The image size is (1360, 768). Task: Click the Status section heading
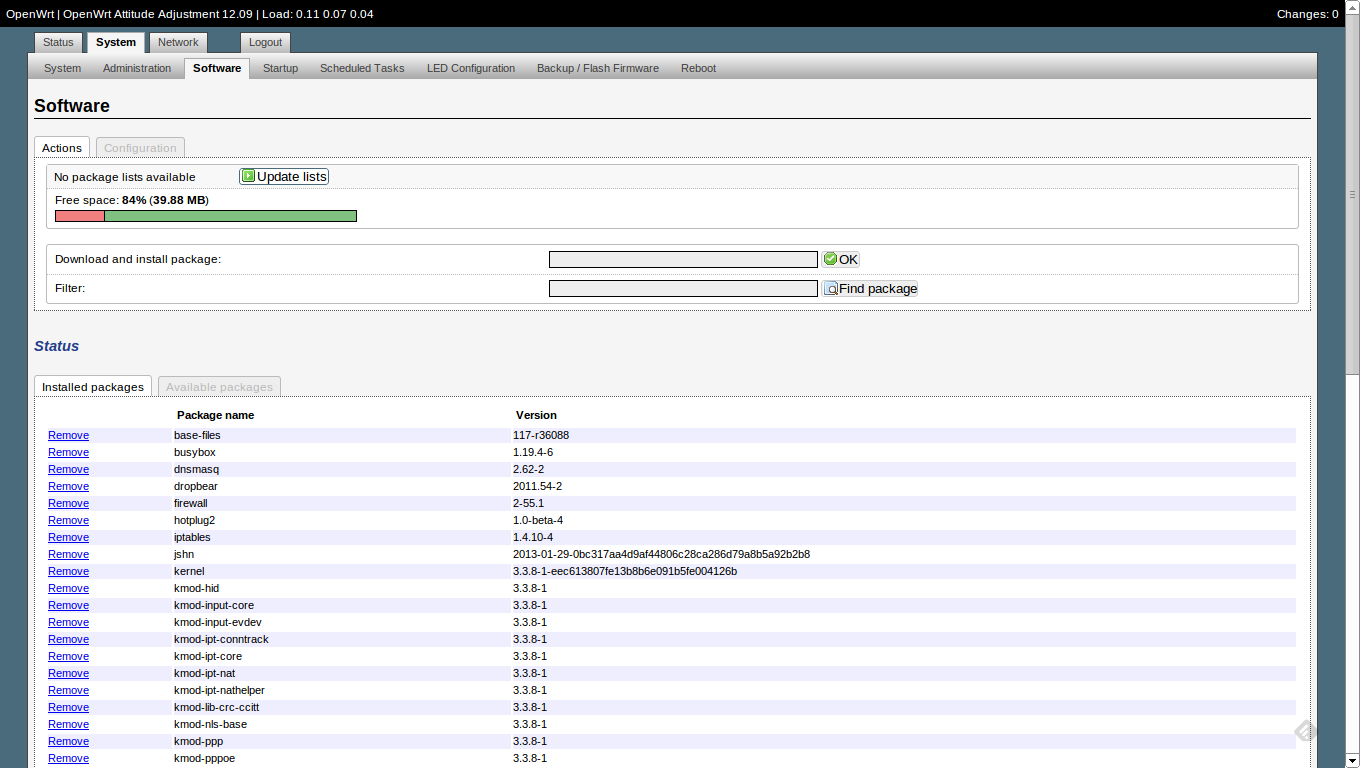[x=56, y=346]
